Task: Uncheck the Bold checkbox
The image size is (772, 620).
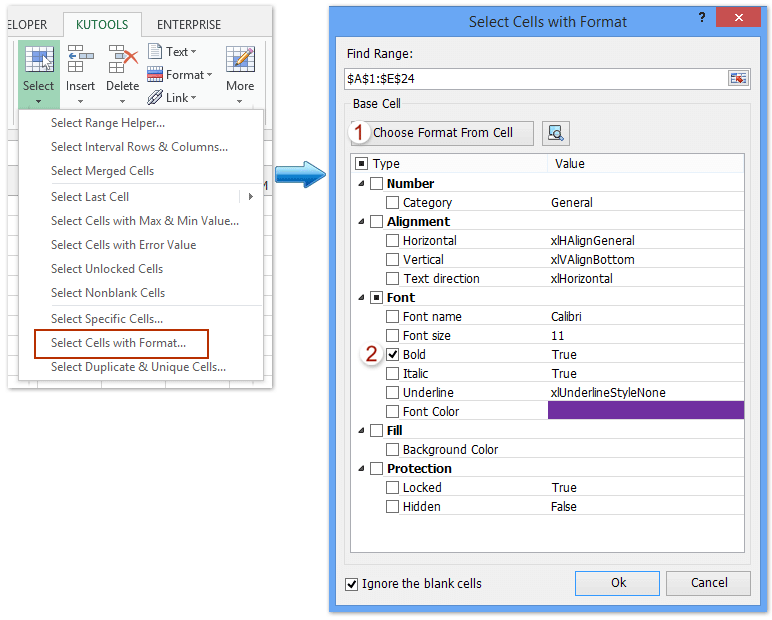Action: tap(393, 355)
